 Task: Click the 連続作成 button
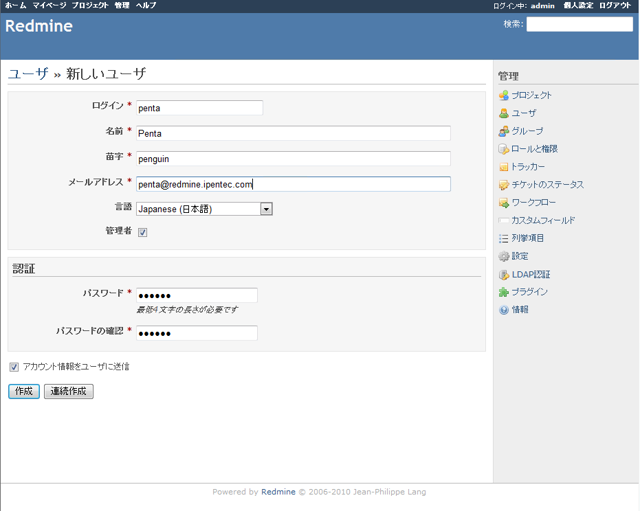(x=69, y=391)
